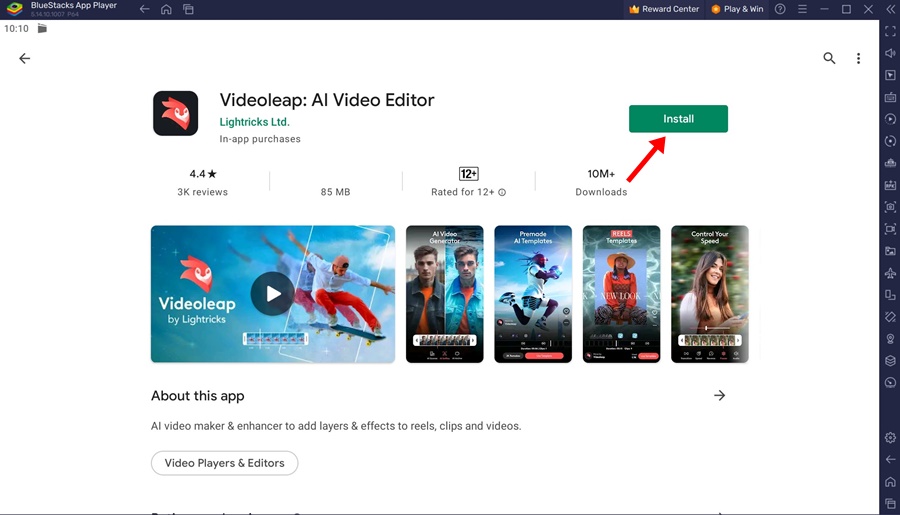Click the 3K reviews text
900x515 pixels.
[202, 192]
